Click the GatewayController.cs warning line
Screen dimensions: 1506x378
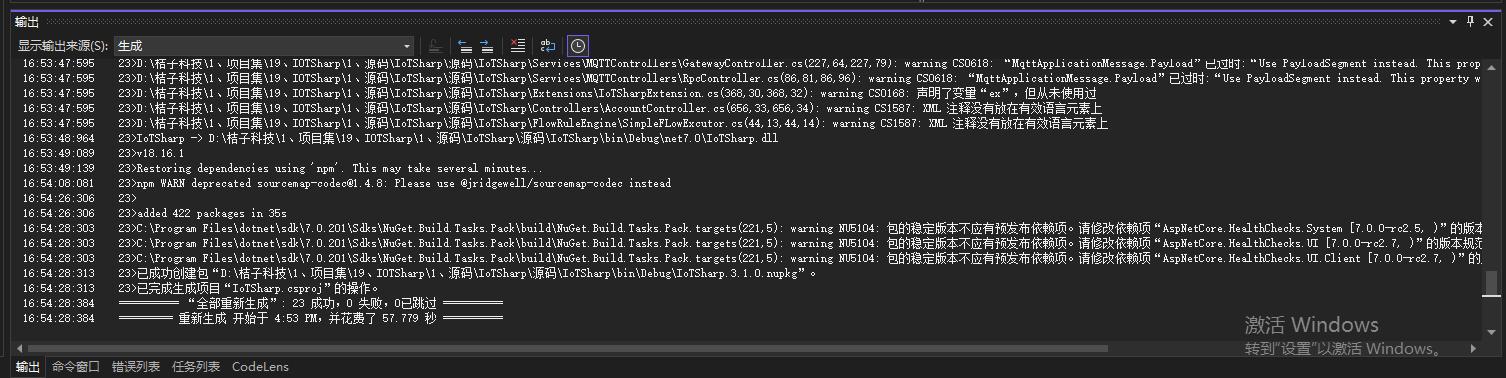(799, 63)
